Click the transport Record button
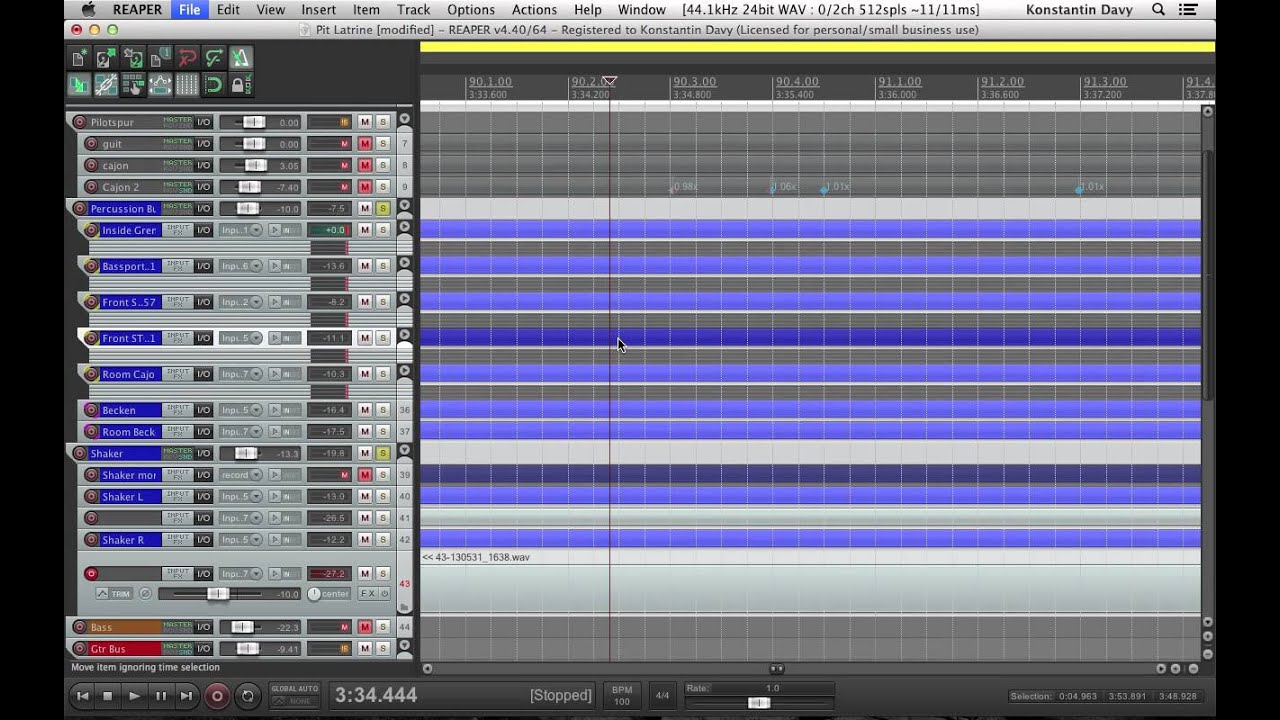This screenshot has height=720, width=1280. tap(216, 696)
